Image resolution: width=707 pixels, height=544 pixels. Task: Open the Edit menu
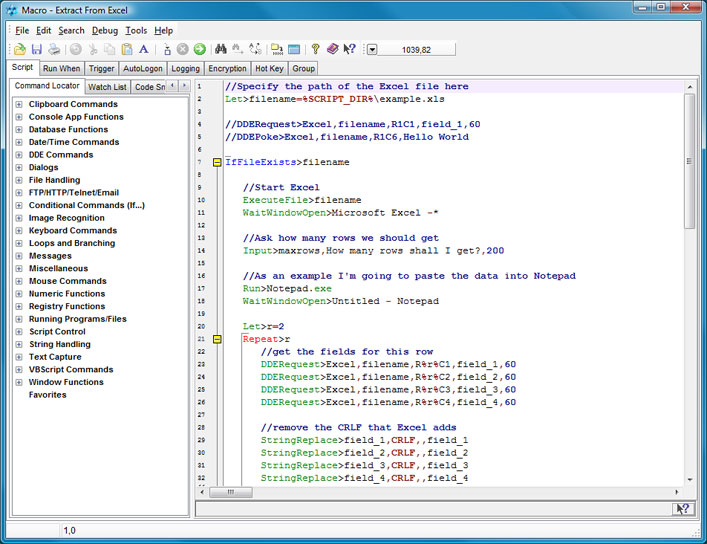(43, 31)
